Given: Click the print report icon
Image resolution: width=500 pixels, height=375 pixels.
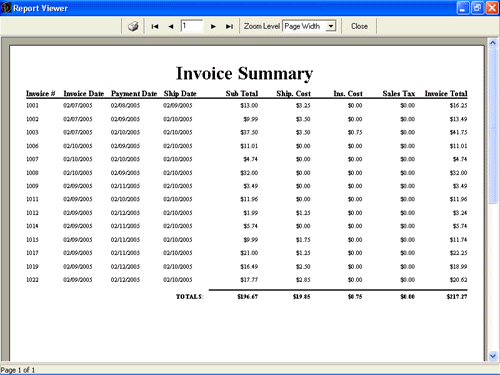Looking at the screenshot, I should pos(133,26).
